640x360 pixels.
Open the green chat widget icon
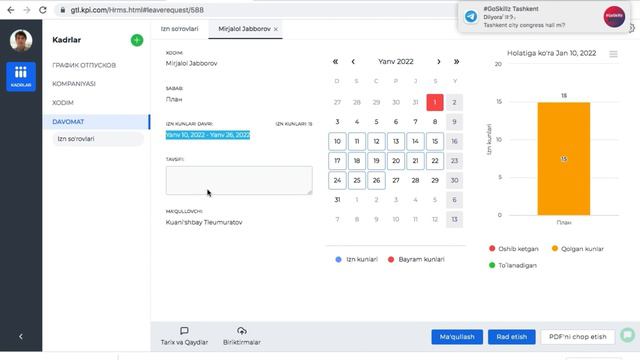pyautogui.click(x=628, y=335)
